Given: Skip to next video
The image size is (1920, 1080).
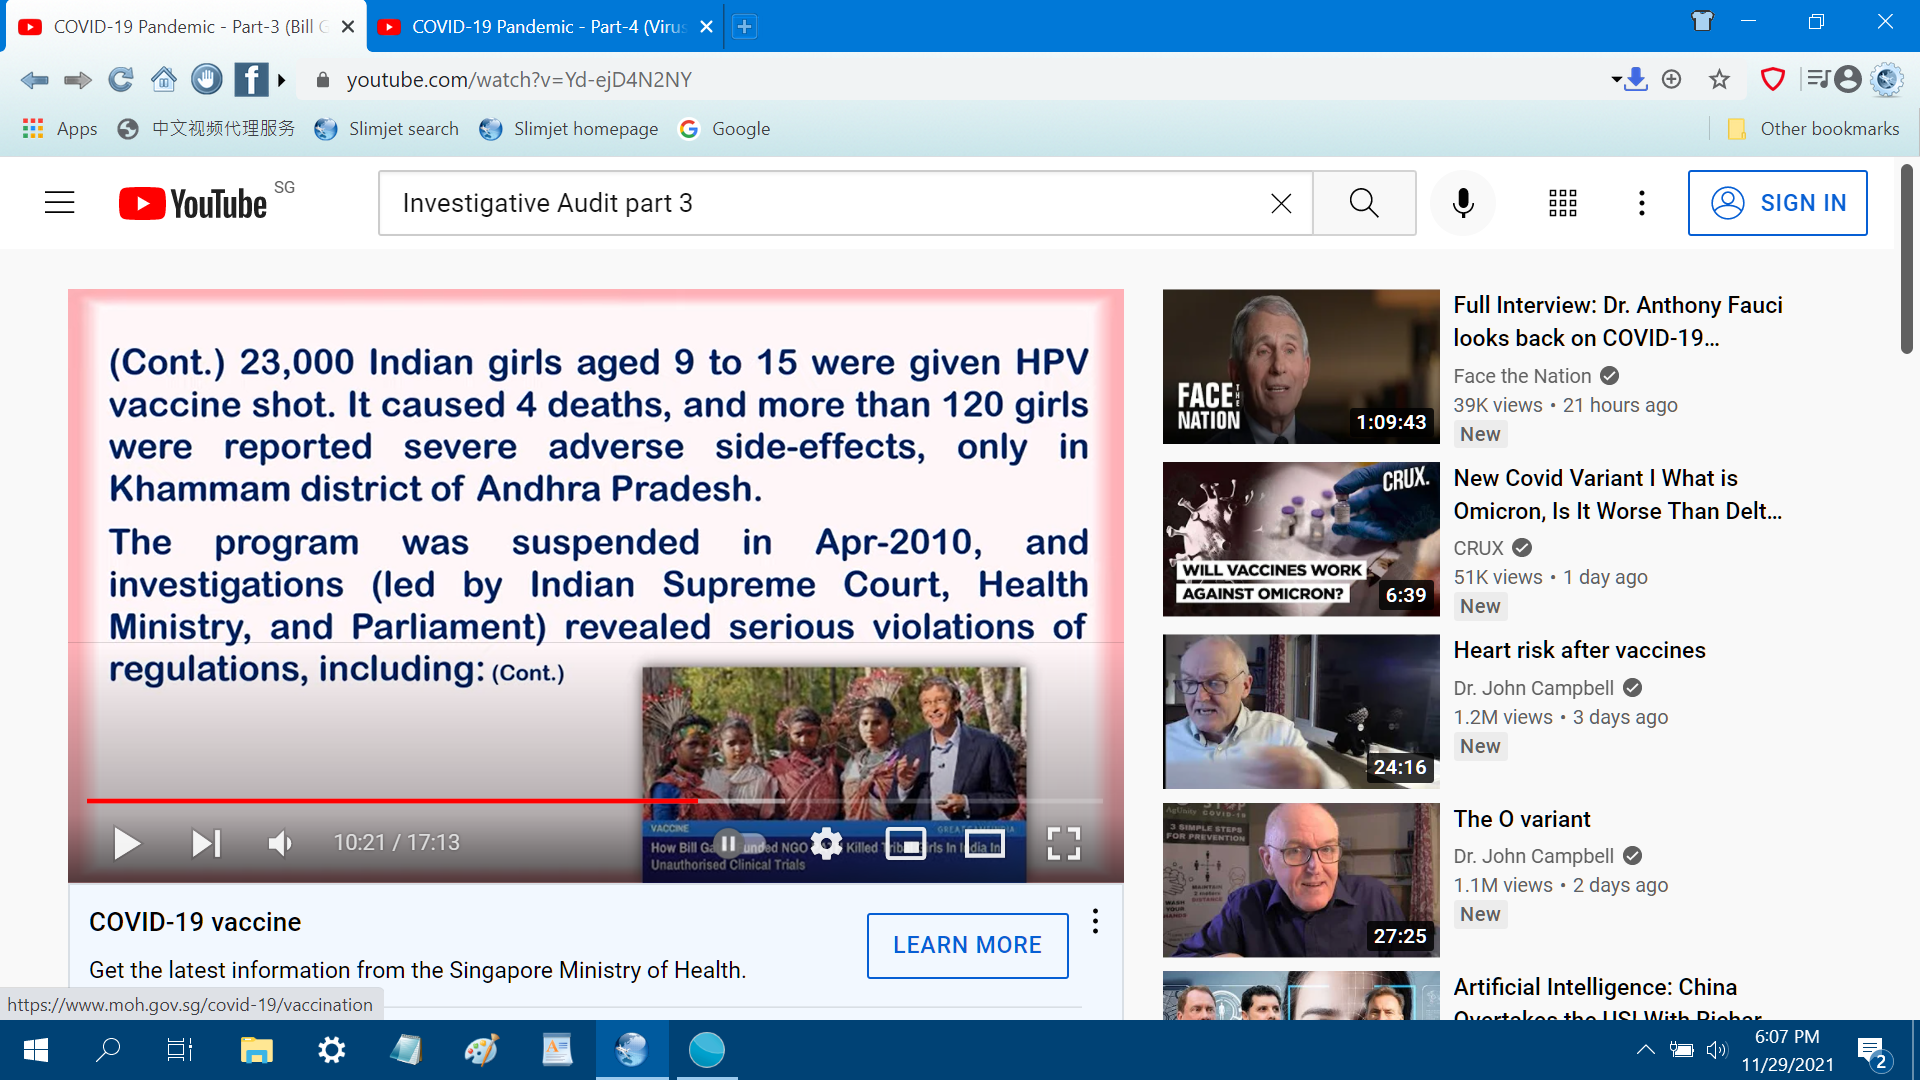Looking at the screenshot, I should (x=206, y=843).
